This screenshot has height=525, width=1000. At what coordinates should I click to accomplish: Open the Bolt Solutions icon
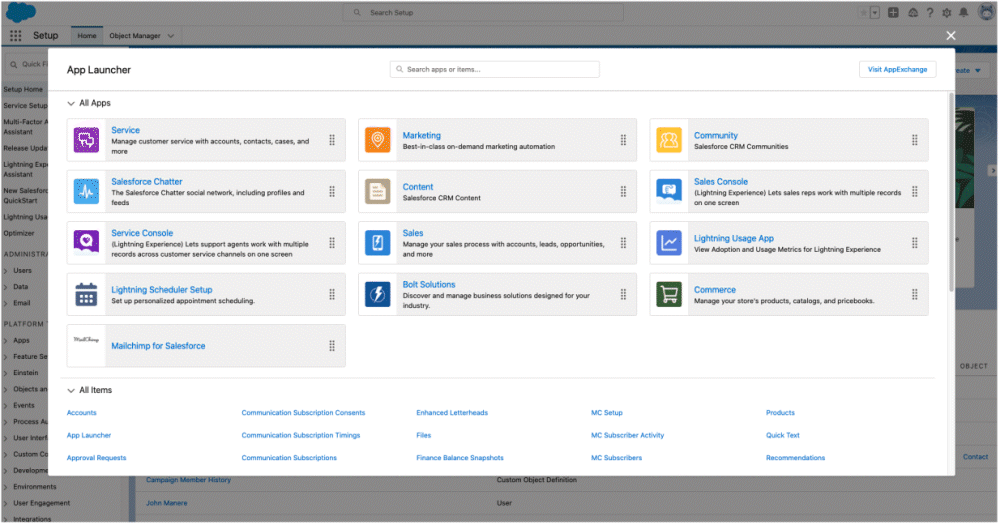(378, 295)
